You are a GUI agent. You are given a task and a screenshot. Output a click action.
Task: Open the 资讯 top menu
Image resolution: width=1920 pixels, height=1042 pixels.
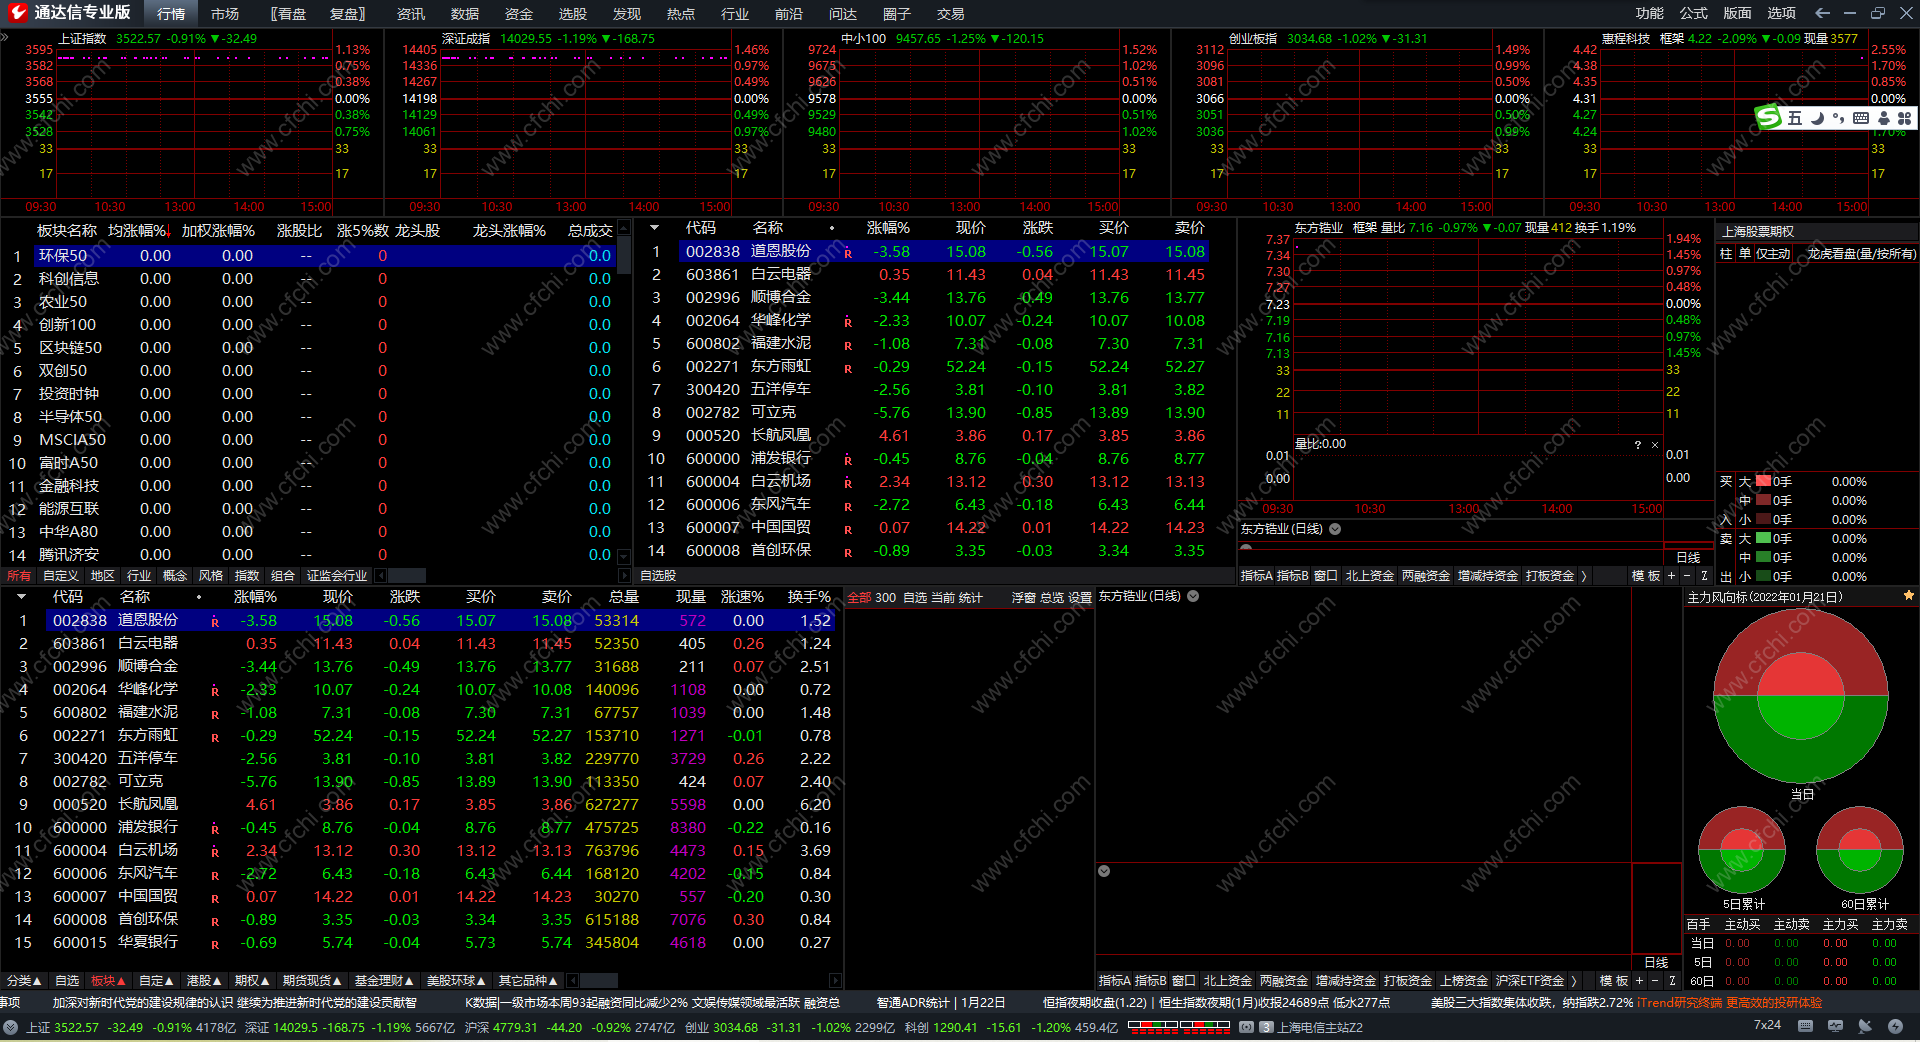pos(411,14)
